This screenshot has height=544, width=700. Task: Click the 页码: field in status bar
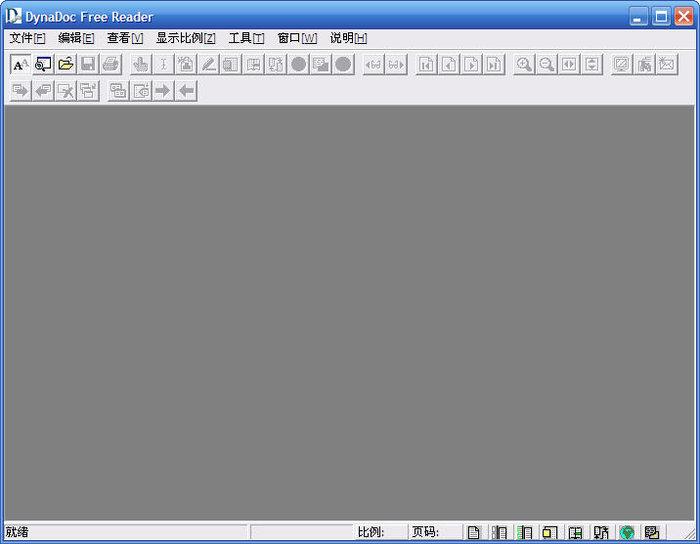tap(437, 532)
